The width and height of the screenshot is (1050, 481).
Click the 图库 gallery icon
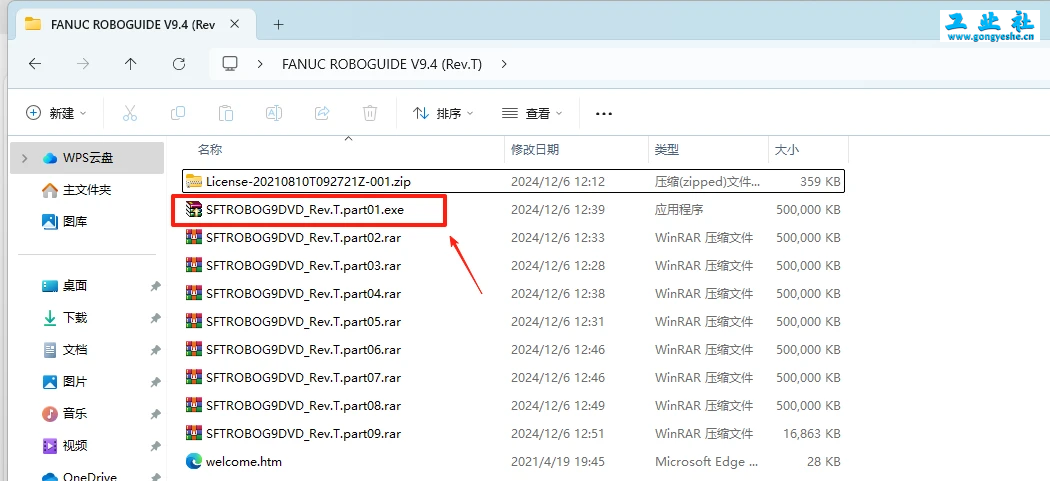click(50, 222)
